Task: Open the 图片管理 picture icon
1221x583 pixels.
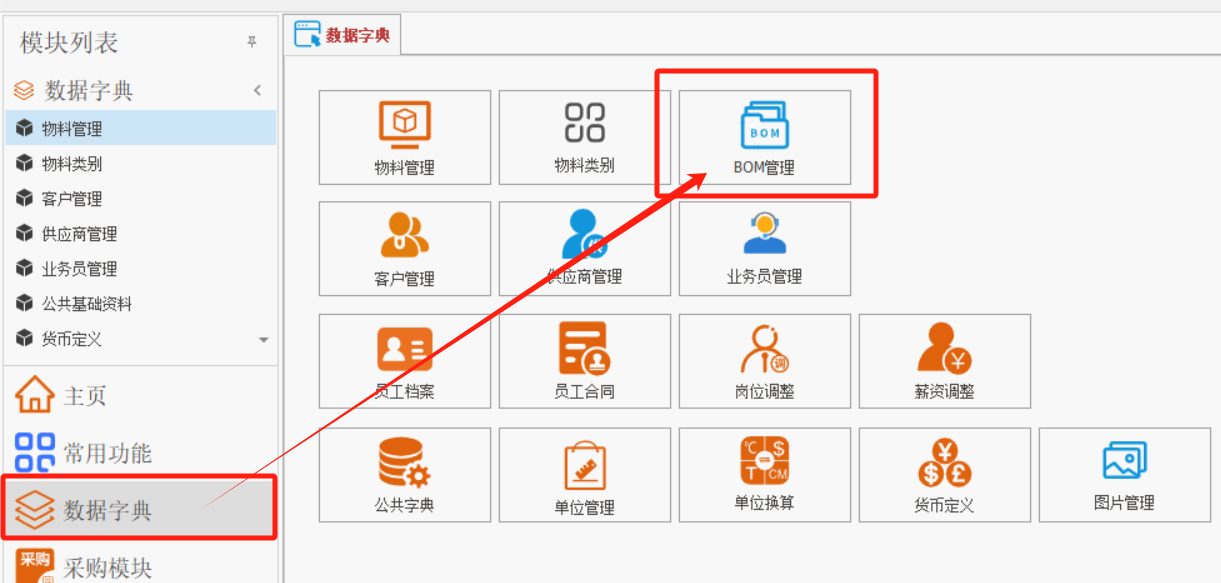Action: pyautogui.click(x=1124, y=461)
